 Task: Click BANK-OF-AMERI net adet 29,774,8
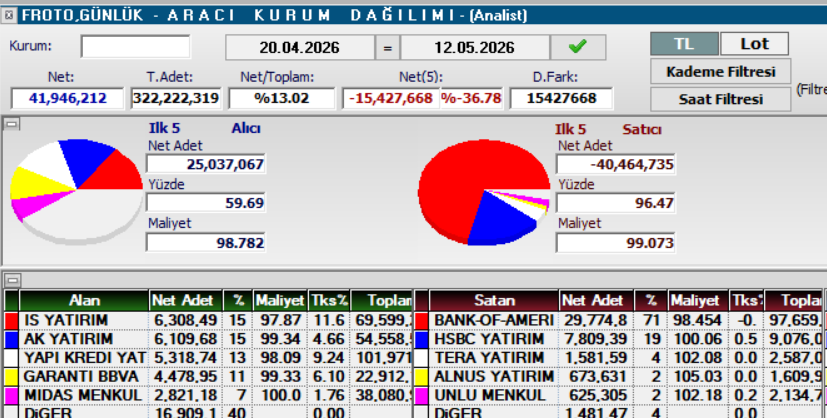pos(596,320)
